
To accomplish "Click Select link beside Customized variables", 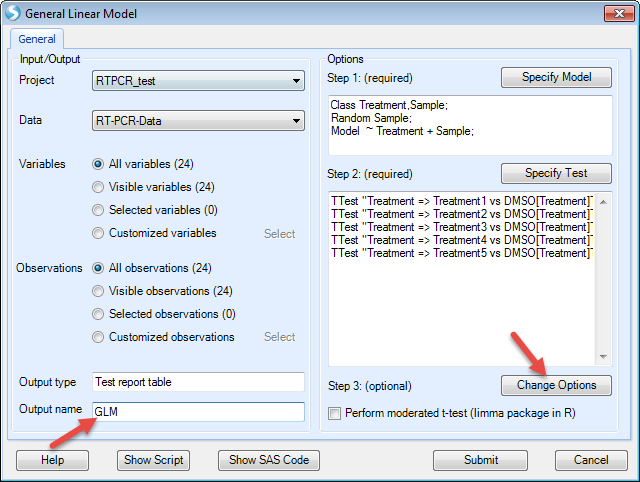I will pyautogui.click(x=280, y=234).
